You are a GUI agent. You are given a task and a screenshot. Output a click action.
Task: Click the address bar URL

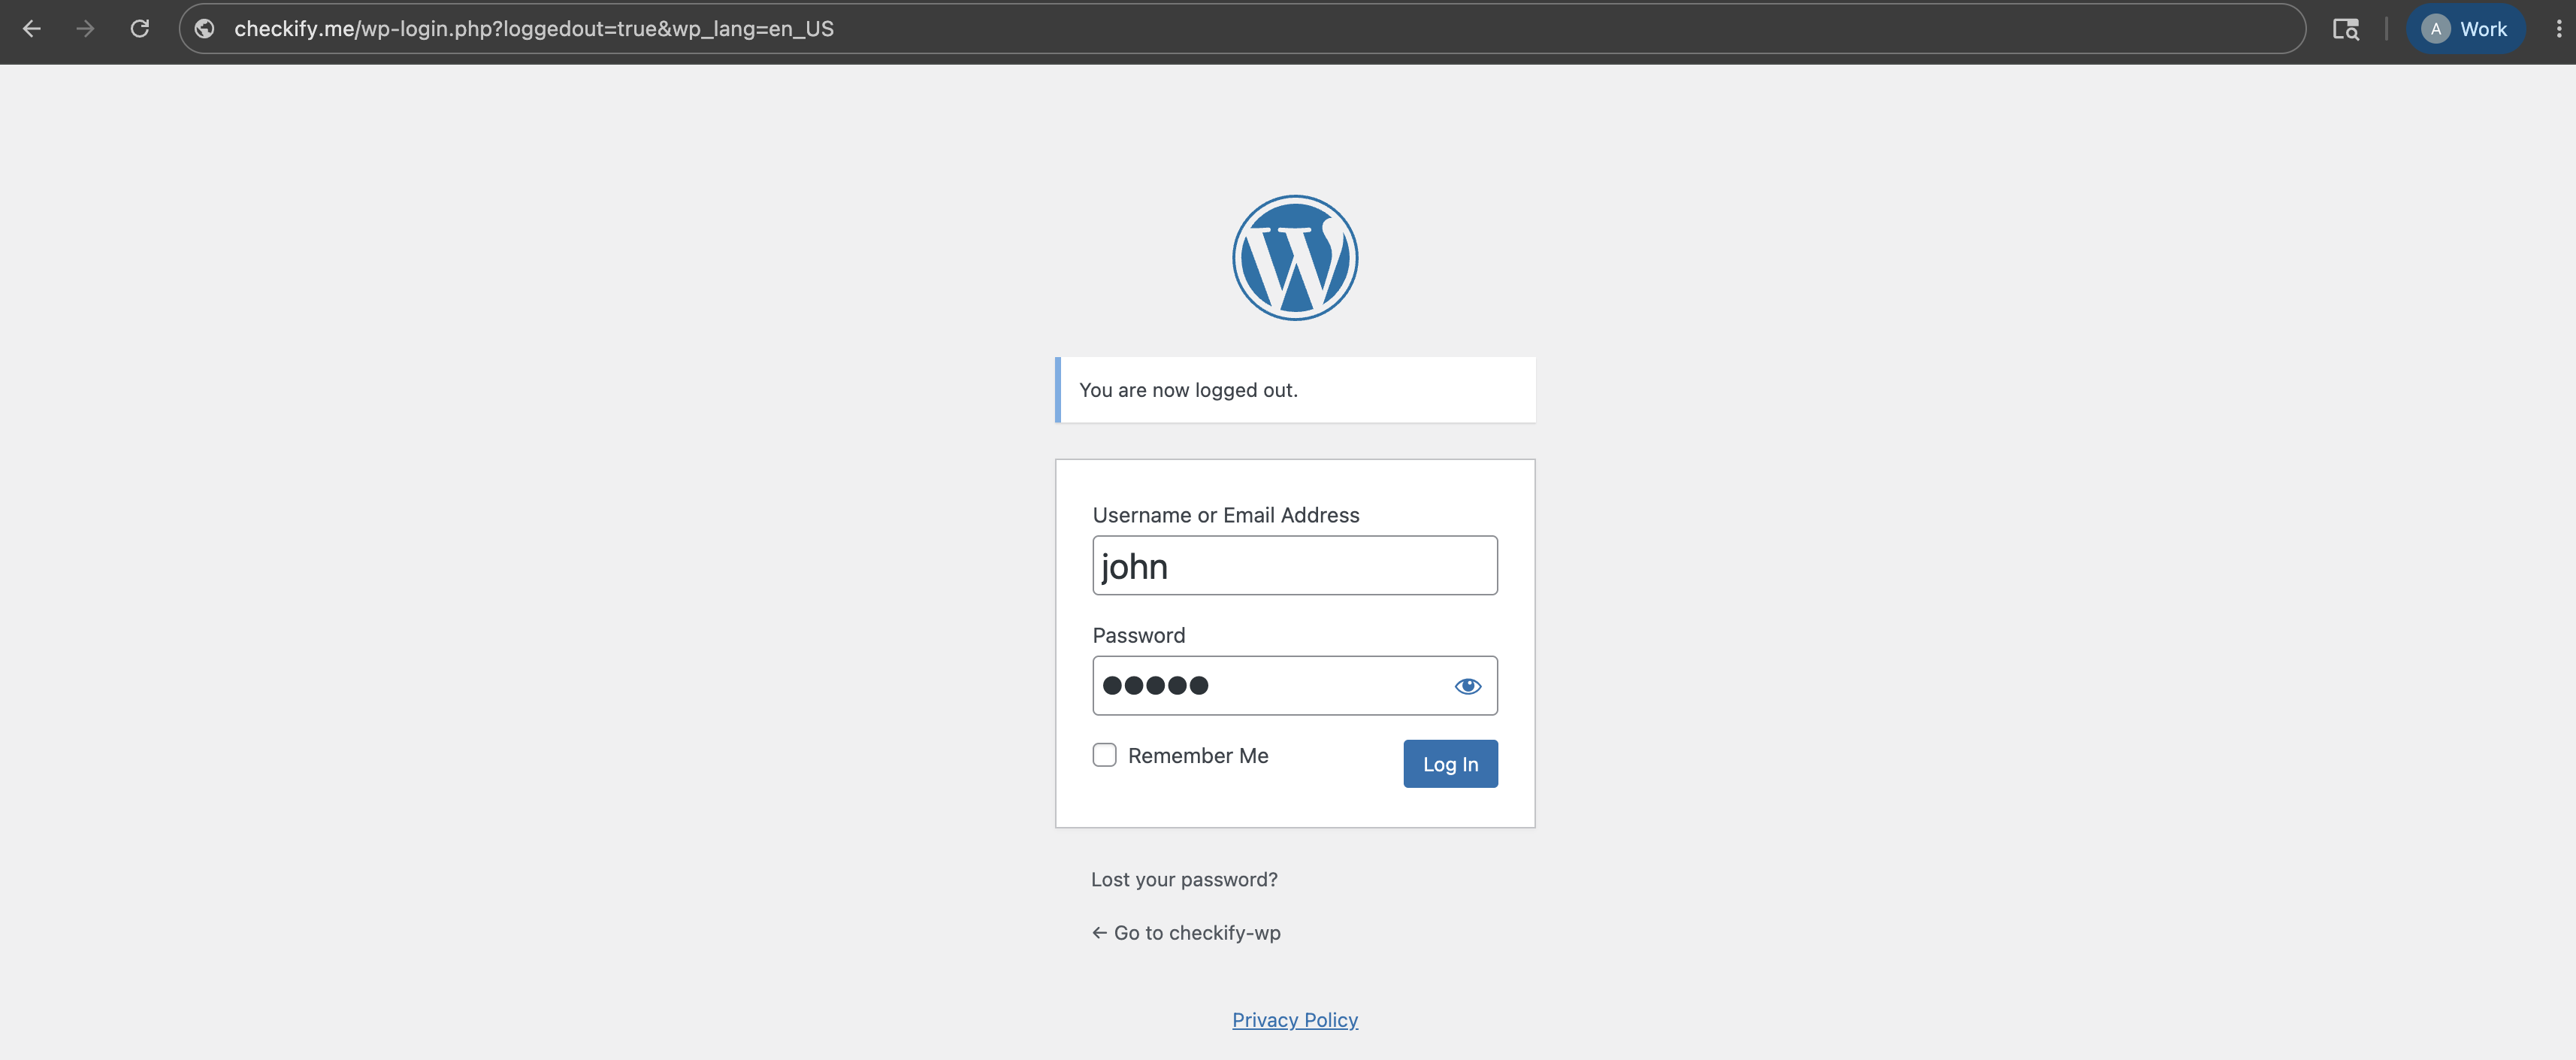533,29
